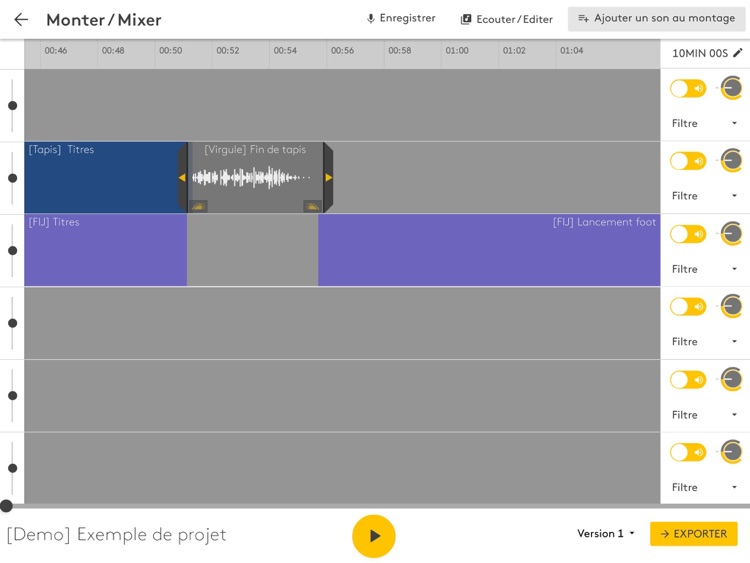Toggle the mute switch on the fourth track
The height and width of the screenshot is (563, 750).
(688, 307)
